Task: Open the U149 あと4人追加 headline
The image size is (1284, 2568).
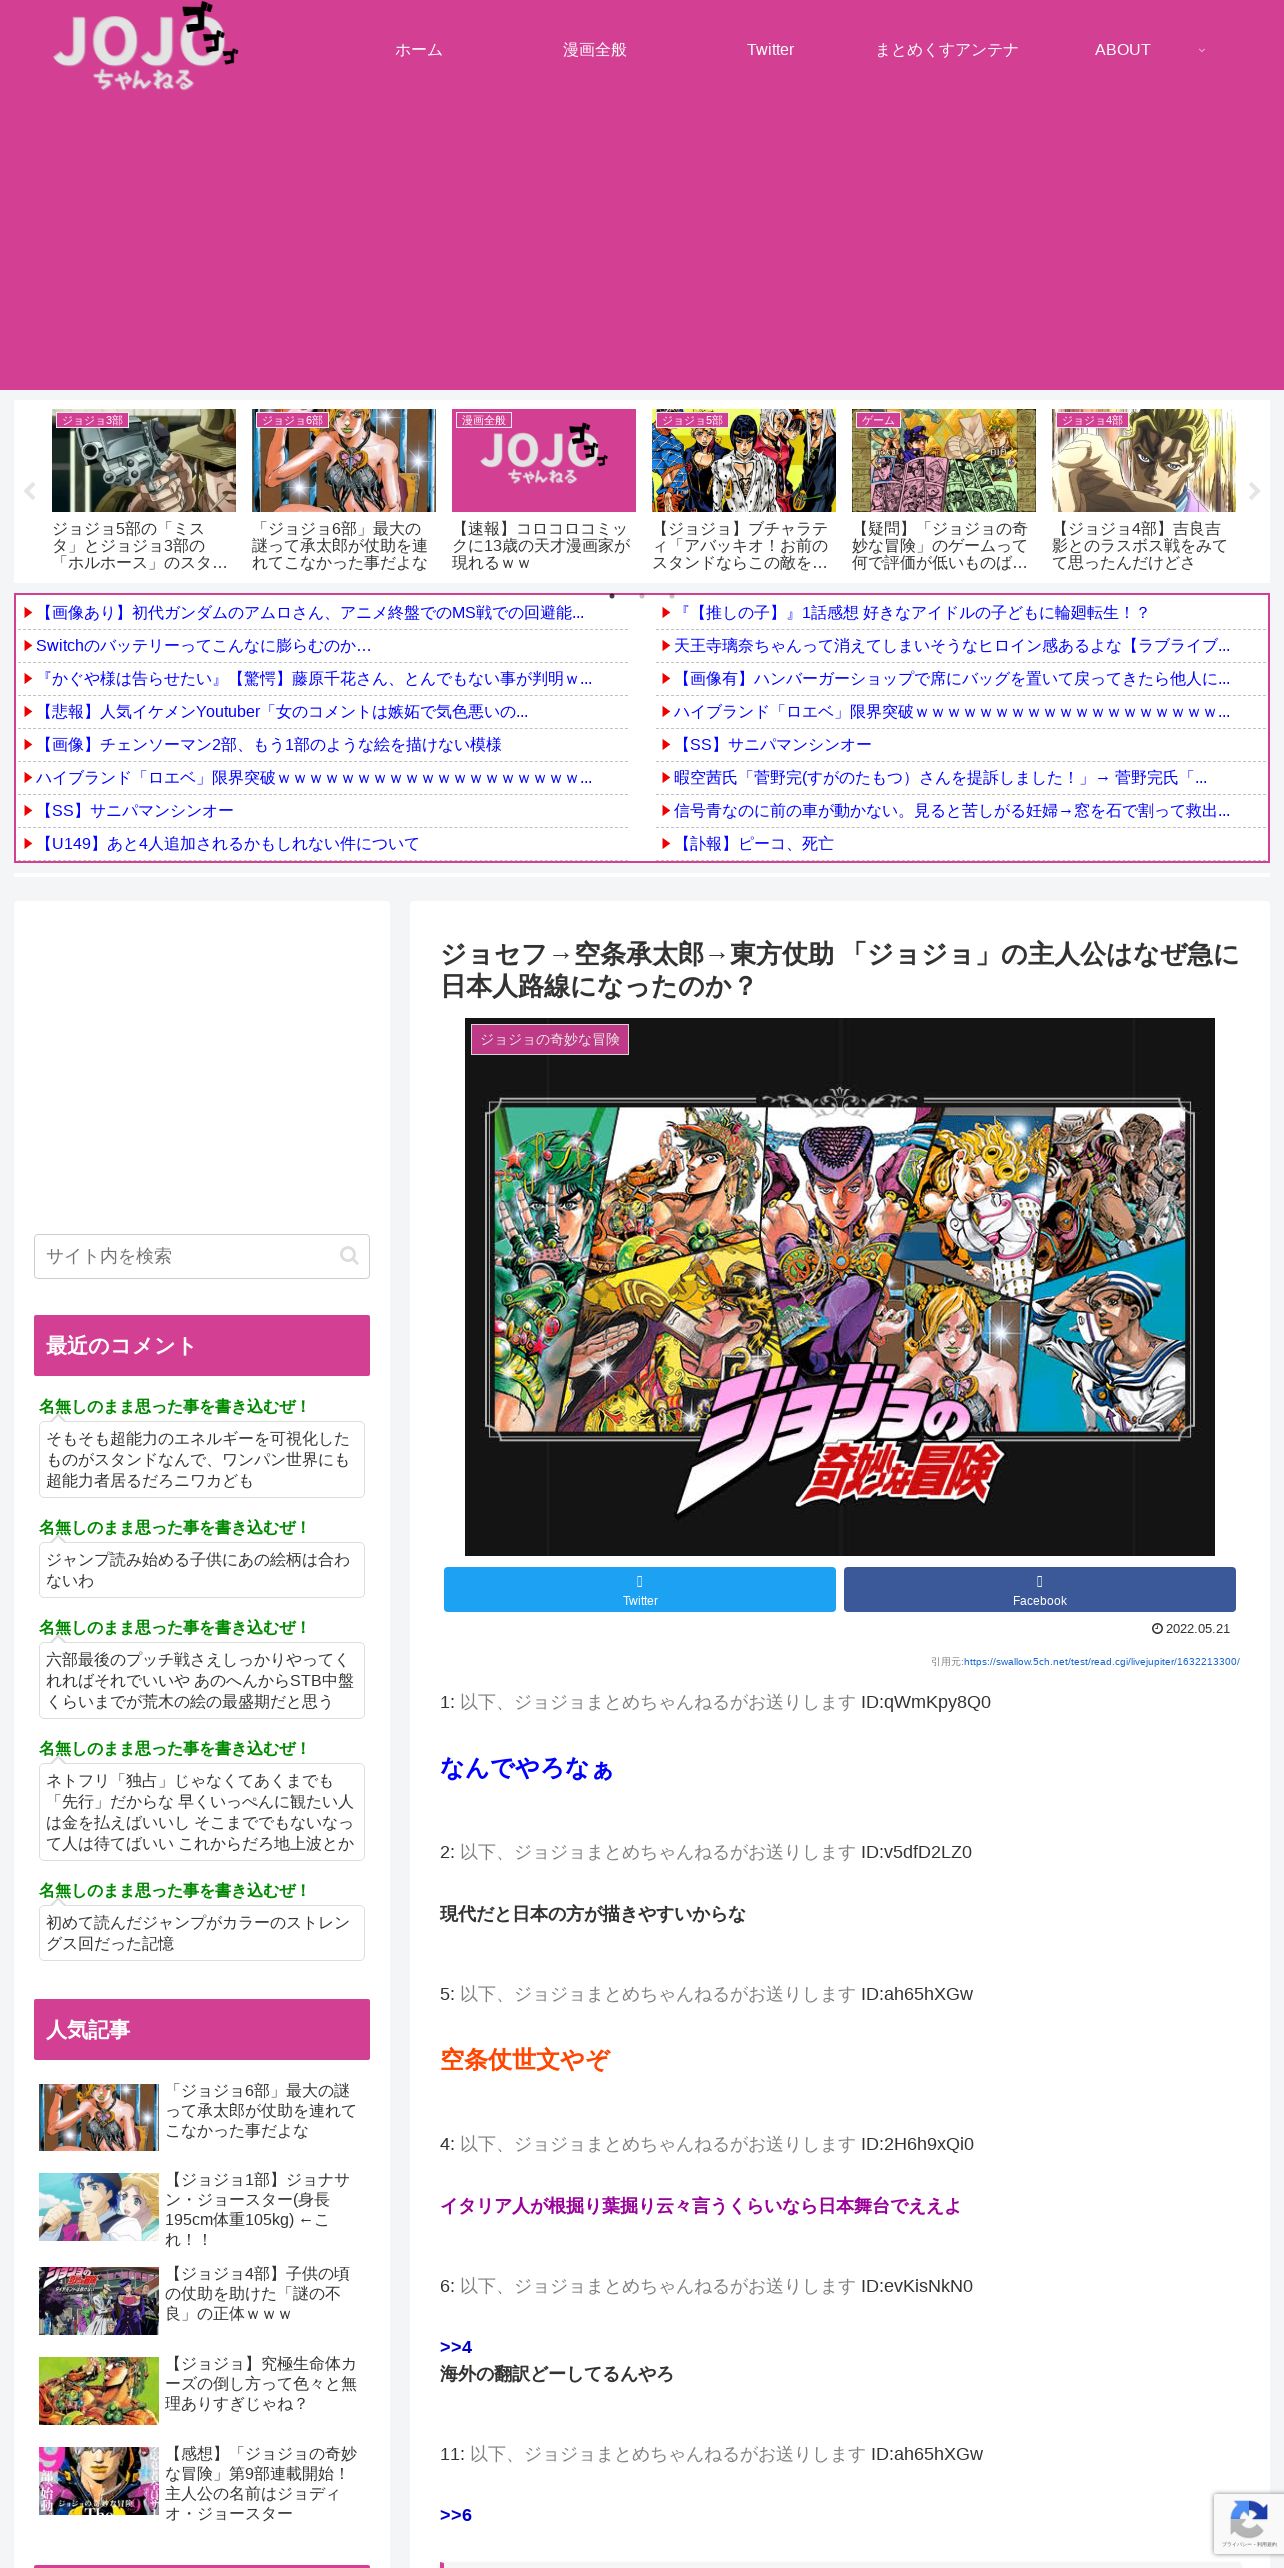Action: coord(228,843)
